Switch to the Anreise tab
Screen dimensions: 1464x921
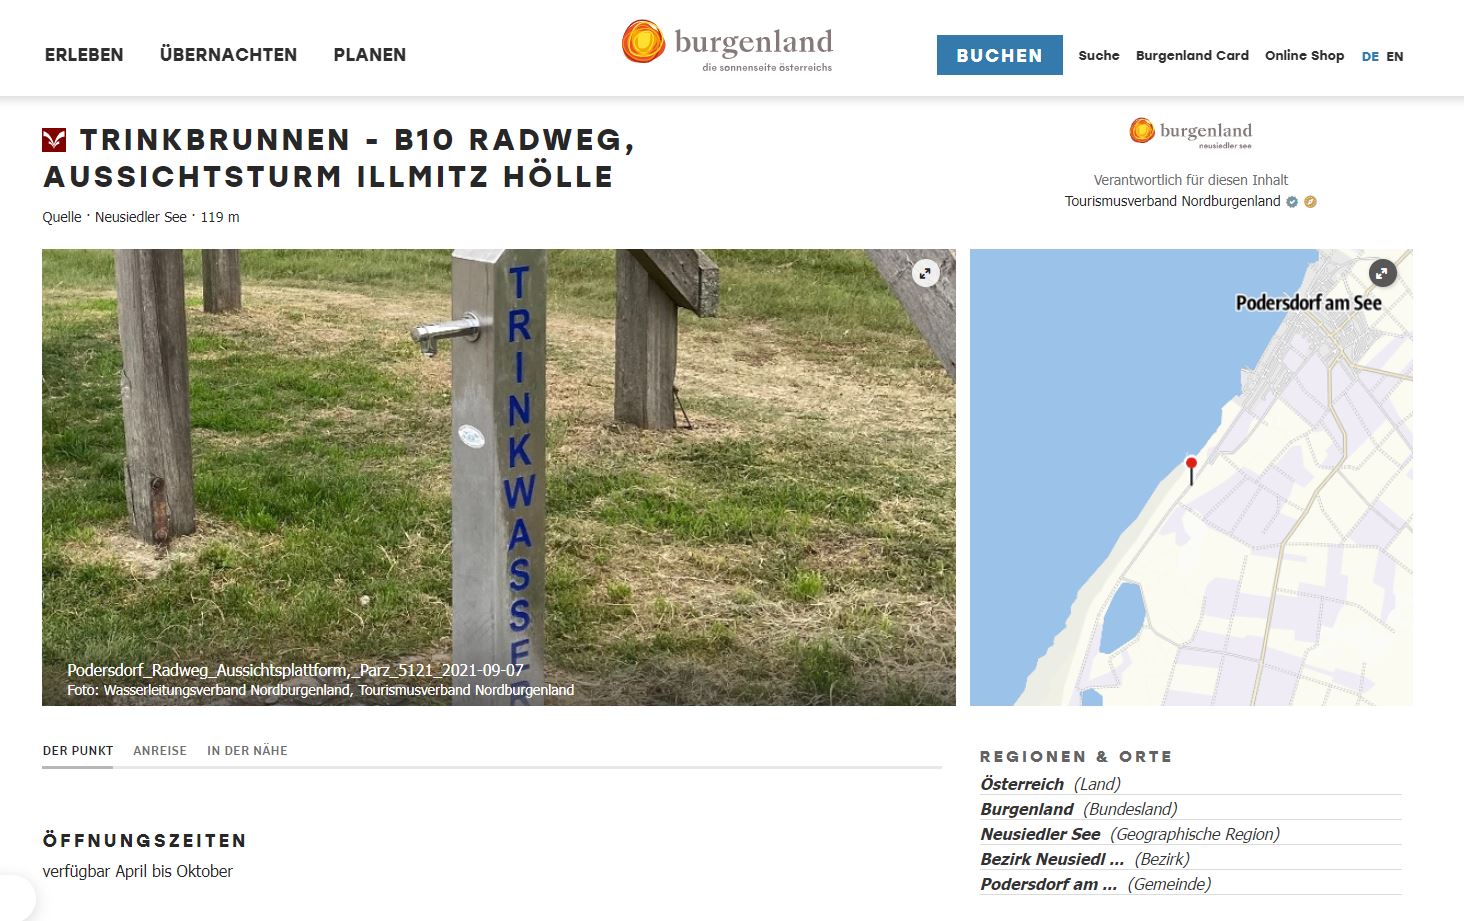coord(160,751)
